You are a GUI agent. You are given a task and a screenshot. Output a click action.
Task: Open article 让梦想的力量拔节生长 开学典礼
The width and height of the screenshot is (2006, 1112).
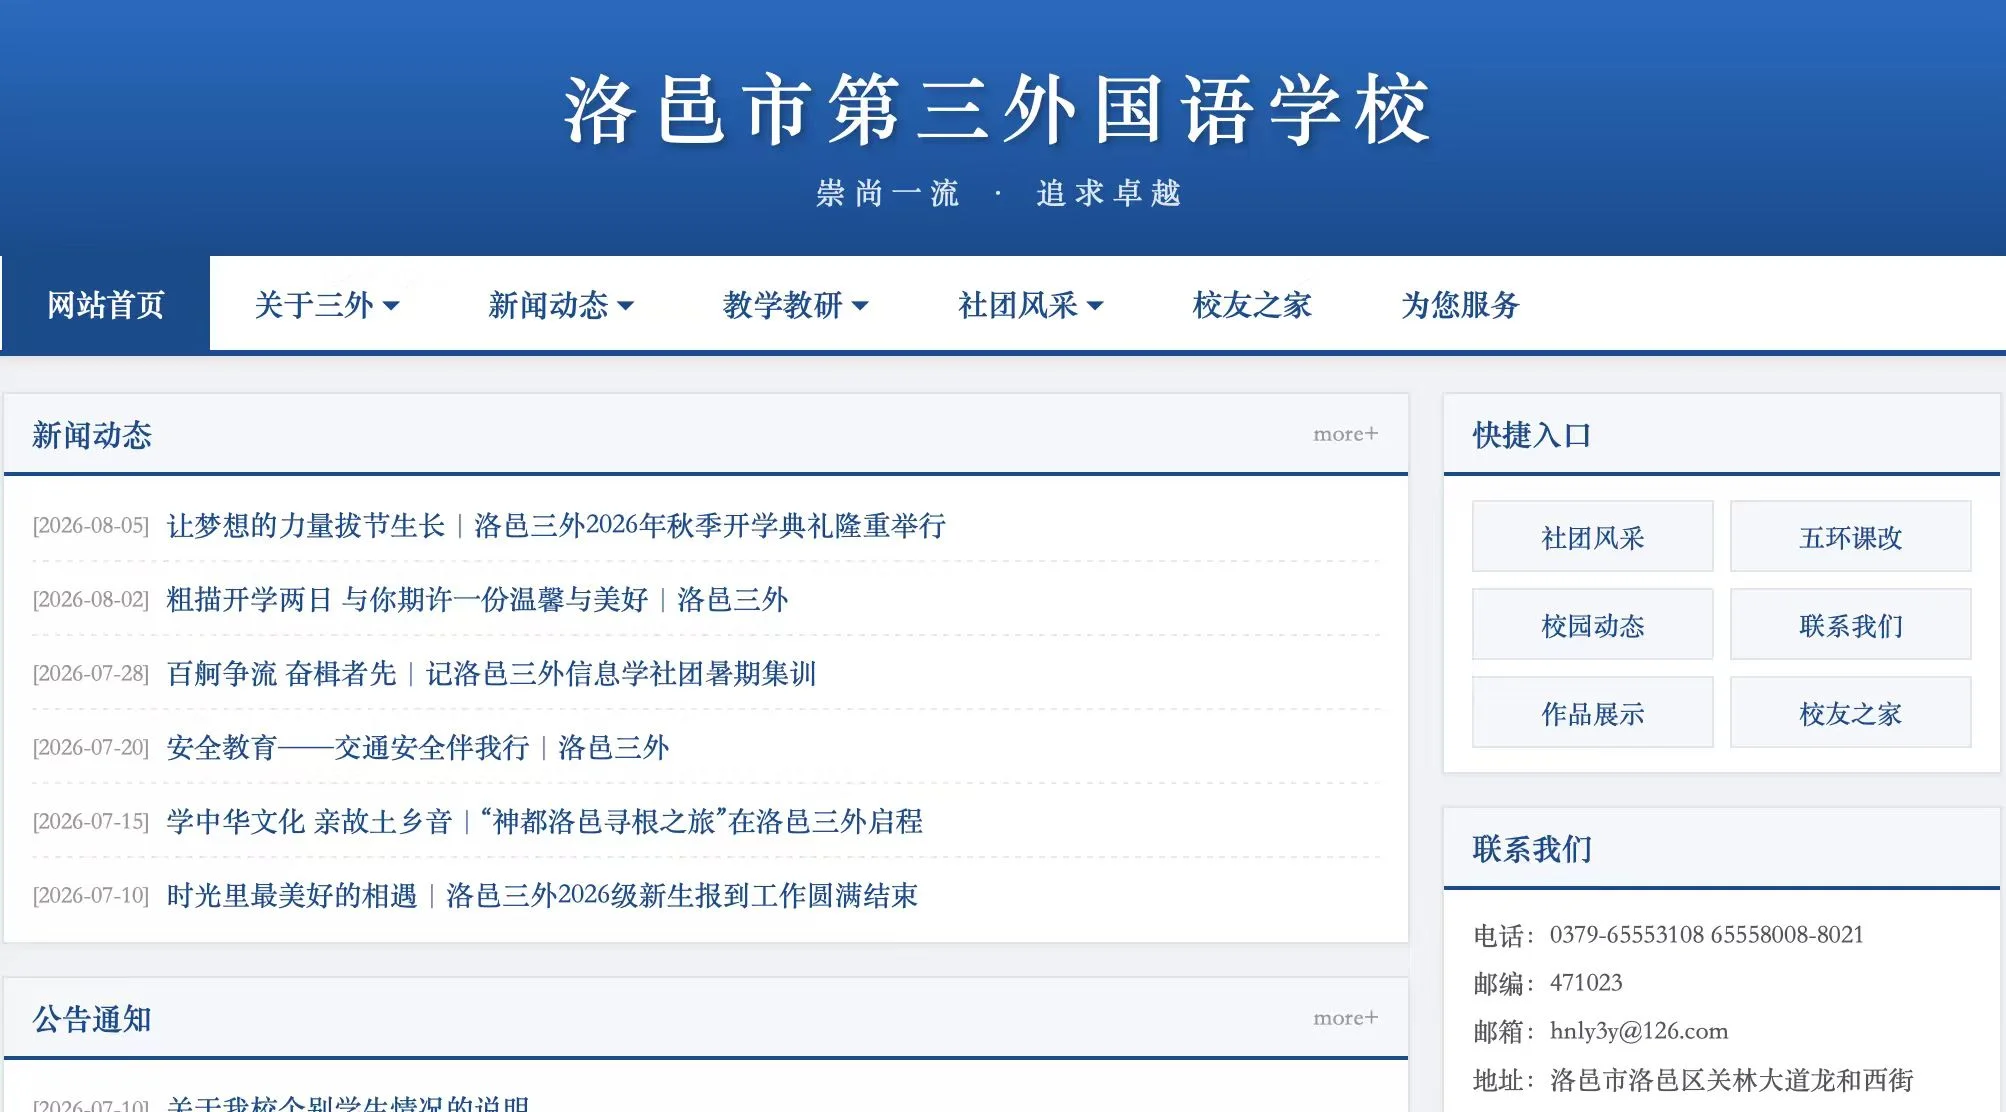click(x=556, y=525)
